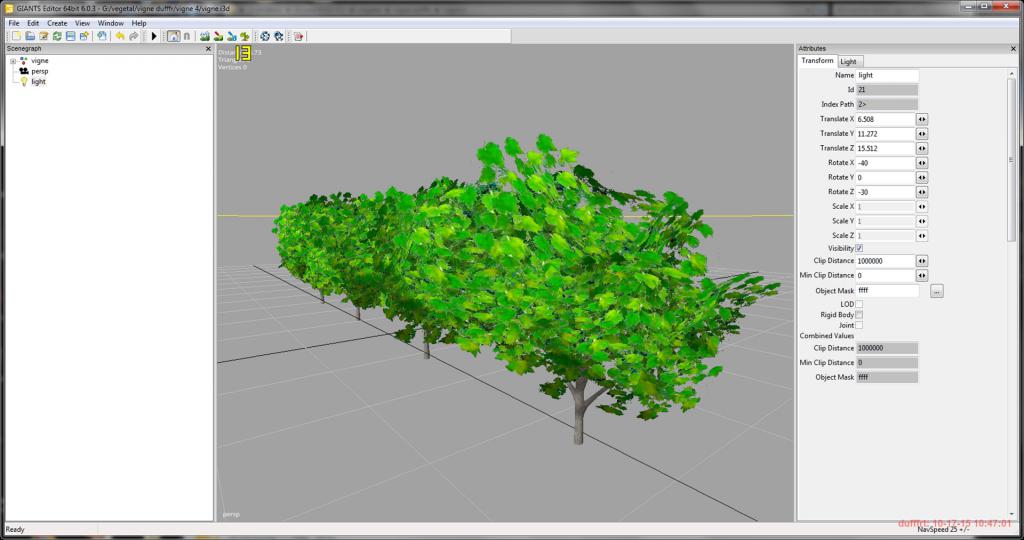The width and height of the screenshot is (1024, 540).
Task: Click the Scale Z arrow stepper
Action: point(921,236)
